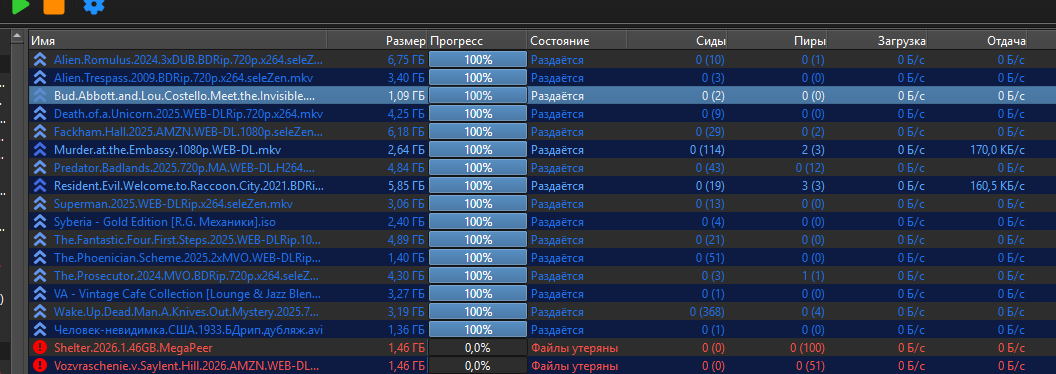Select The.Phoenician.Scheme.2025.2xMVO torrent name
1056x374 pixels.
point(187,257)
